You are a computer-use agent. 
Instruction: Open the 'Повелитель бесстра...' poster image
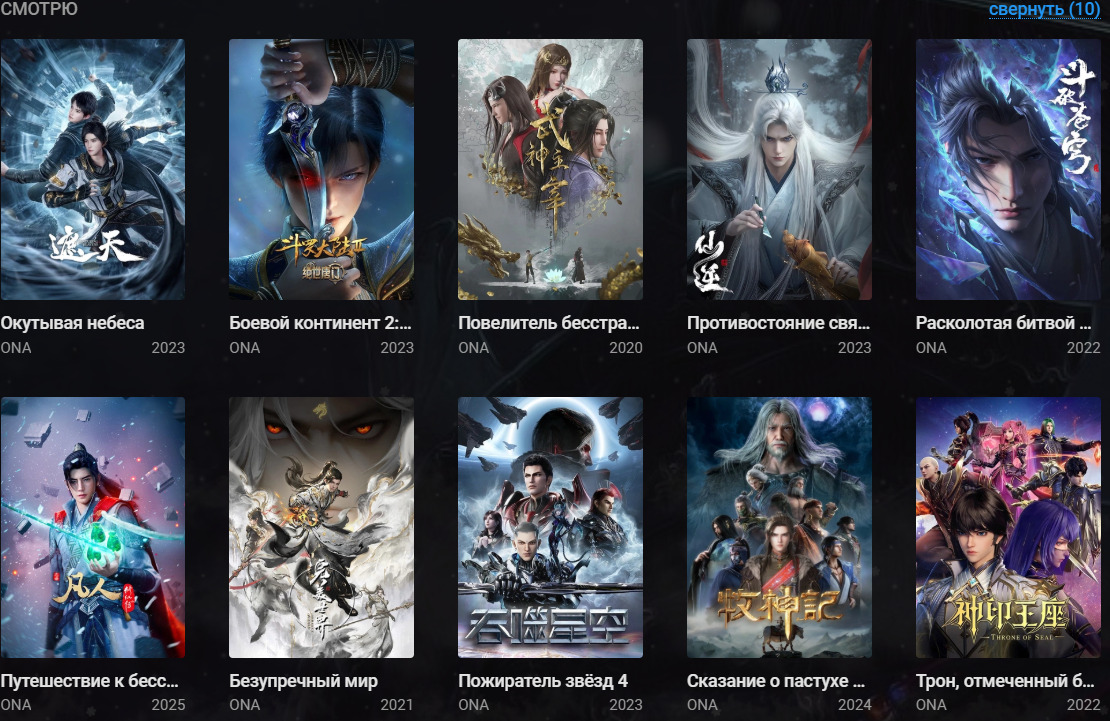tap(550, 169)
